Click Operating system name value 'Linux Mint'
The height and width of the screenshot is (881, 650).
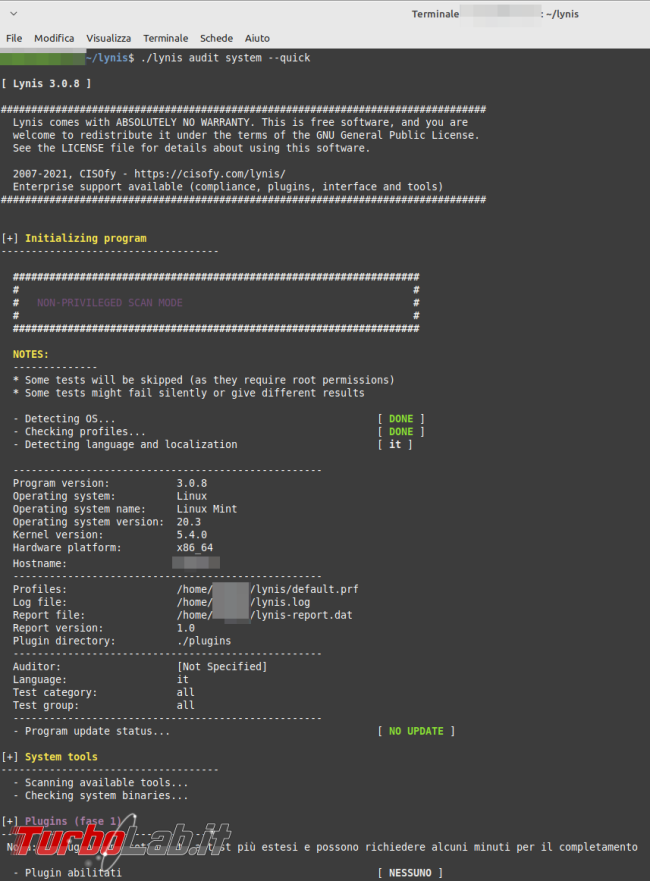(x=207, y=509)
